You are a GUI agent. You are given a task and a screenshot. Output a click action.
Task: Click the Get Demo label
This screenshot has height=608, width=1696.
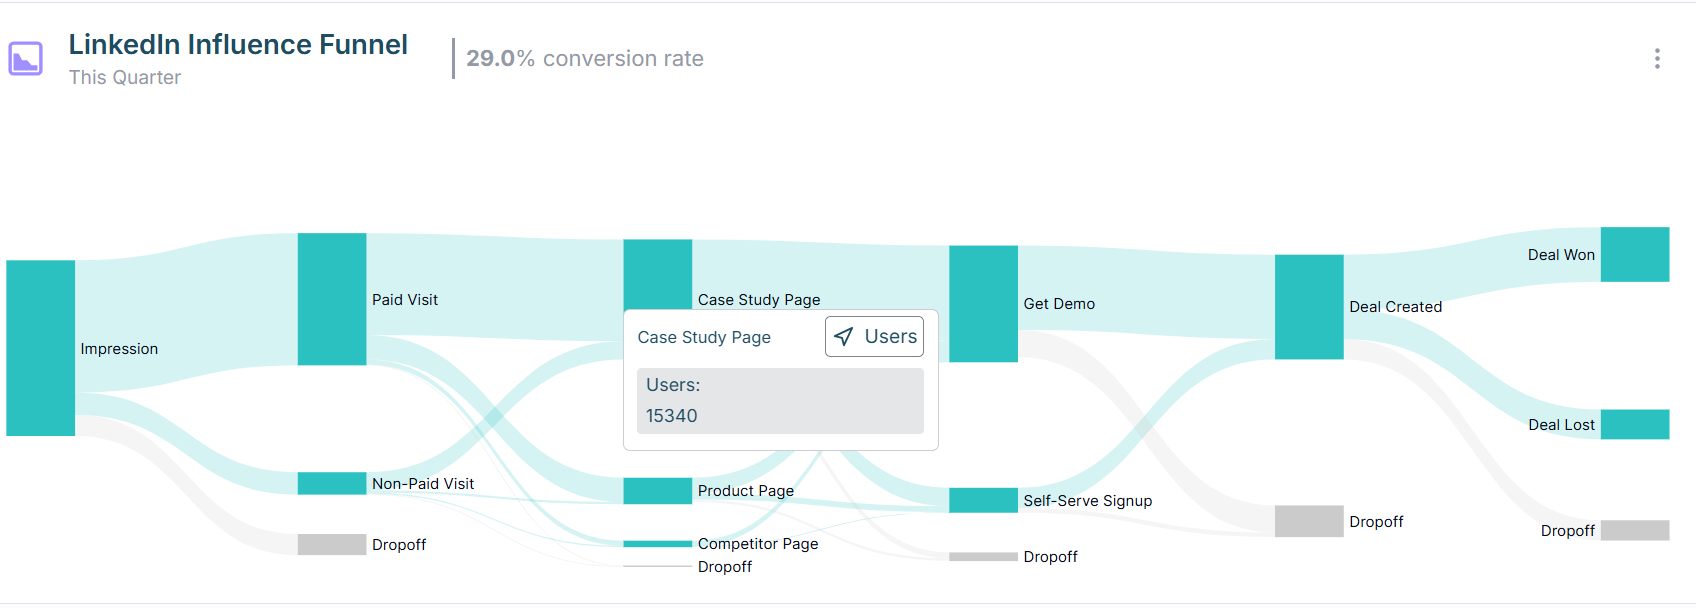click(1059, 304)
